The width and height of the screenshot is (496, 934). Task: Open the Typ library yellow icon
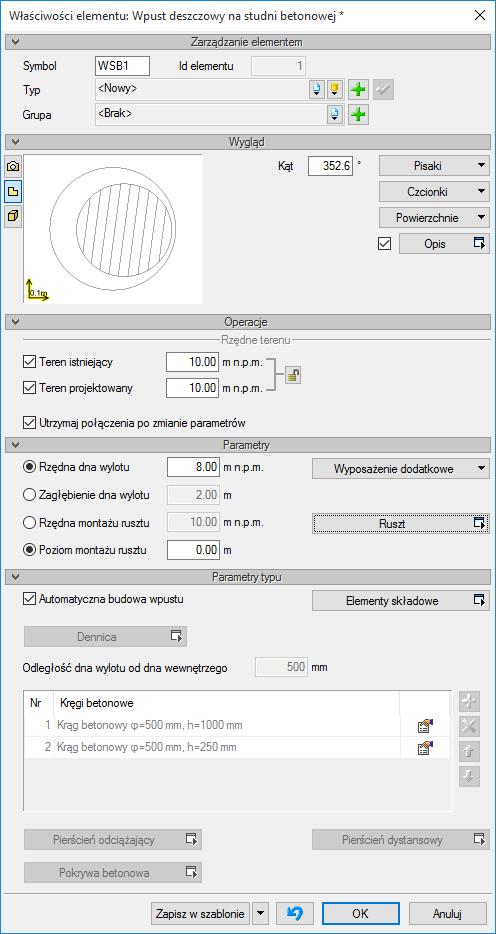[x=335, y=90]
